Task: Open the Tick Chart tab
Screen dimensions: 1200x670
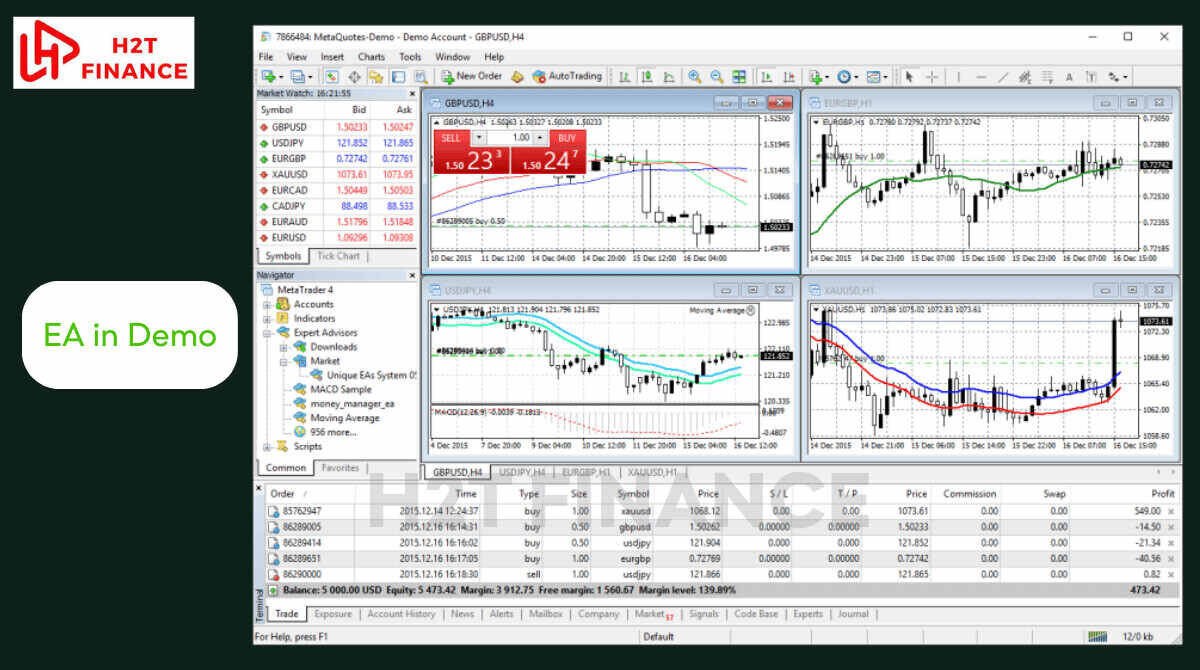Action: click(x=338, y=256)
